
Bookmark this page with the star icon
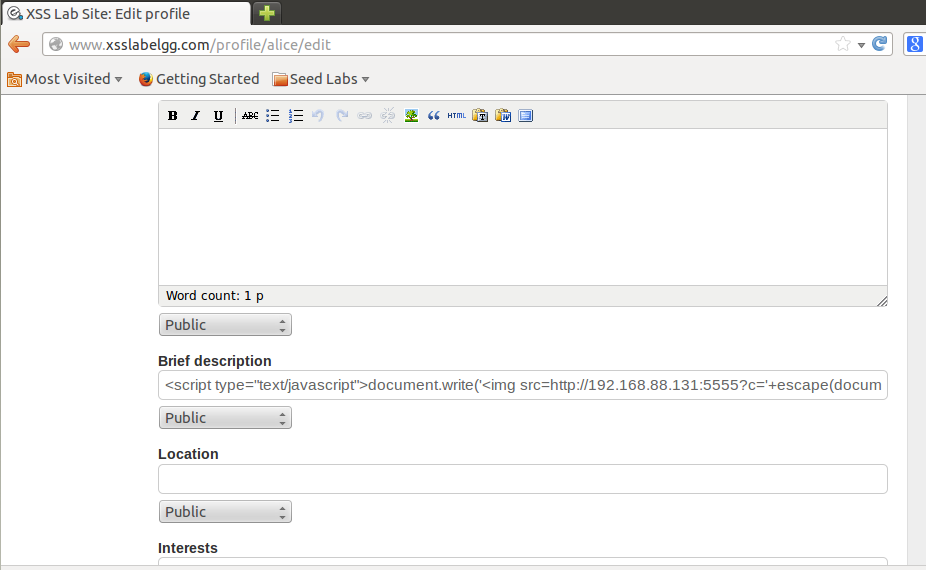point(843,44)
